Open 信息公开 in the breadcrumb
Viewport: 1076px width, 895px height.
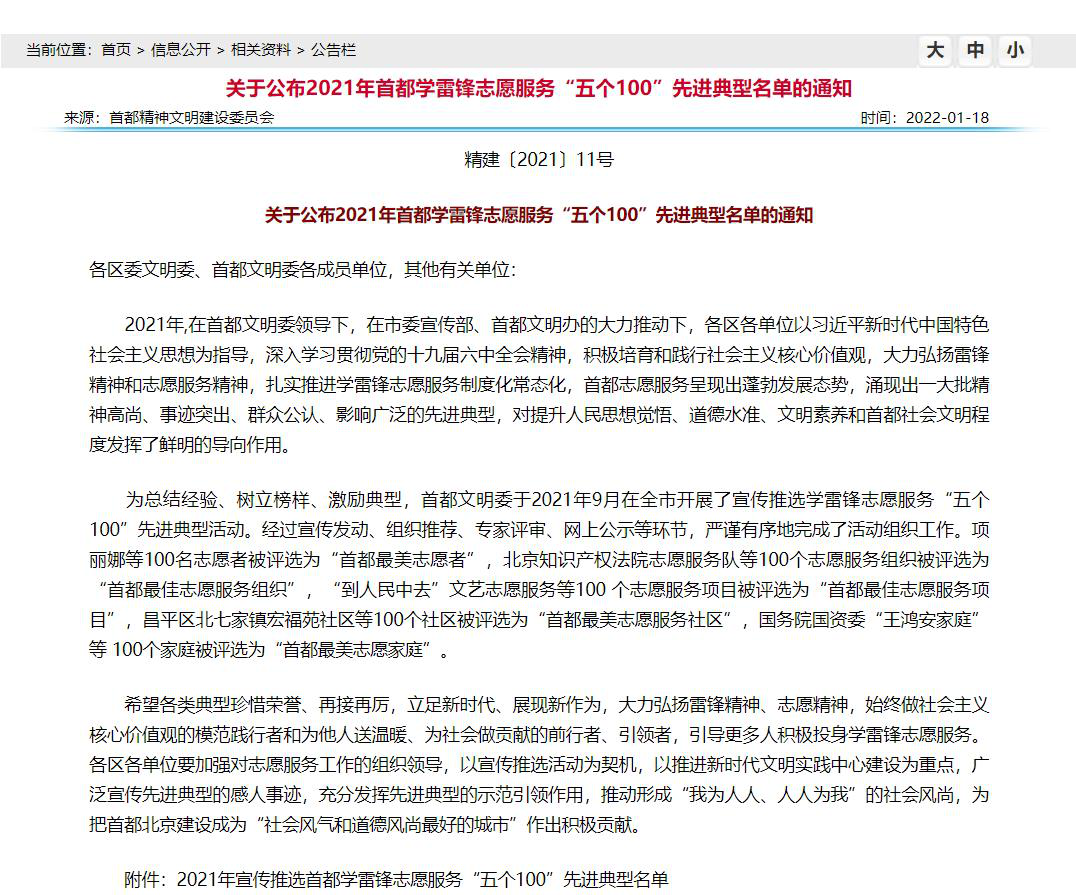(181, 50)
